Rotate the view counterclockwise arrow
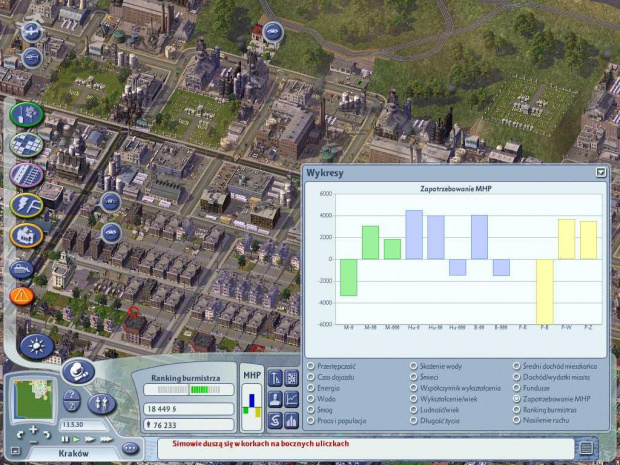This screenshot has width=620, height=465. tap(20, 434)
